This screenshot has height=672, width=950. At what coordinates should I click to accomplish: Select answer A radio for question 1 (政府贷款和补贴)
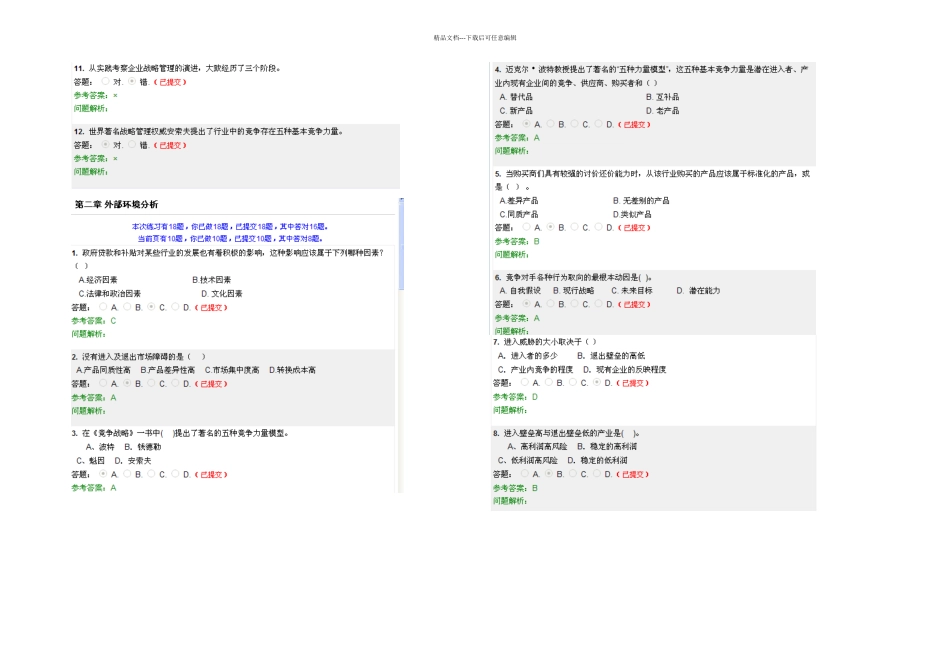pyautogui.click(x=103, y=307)
